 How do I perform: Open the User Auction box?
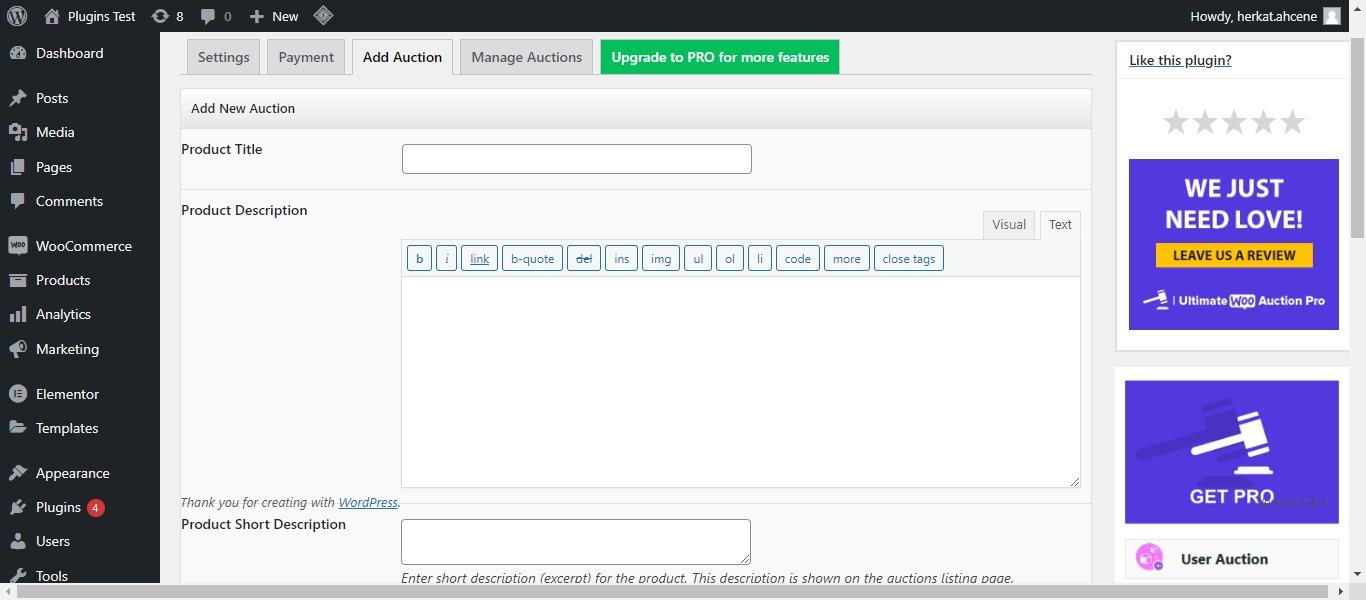(x=1232, y=559)
